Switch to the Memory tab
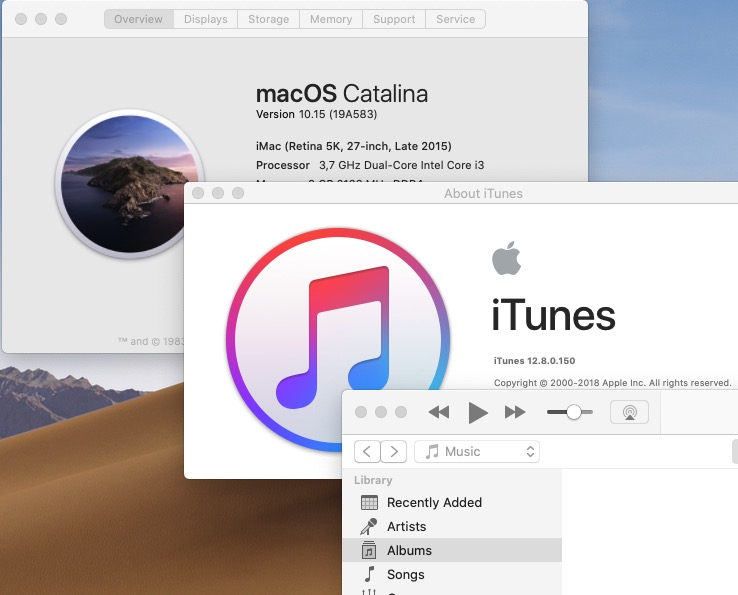 (331, 19)
